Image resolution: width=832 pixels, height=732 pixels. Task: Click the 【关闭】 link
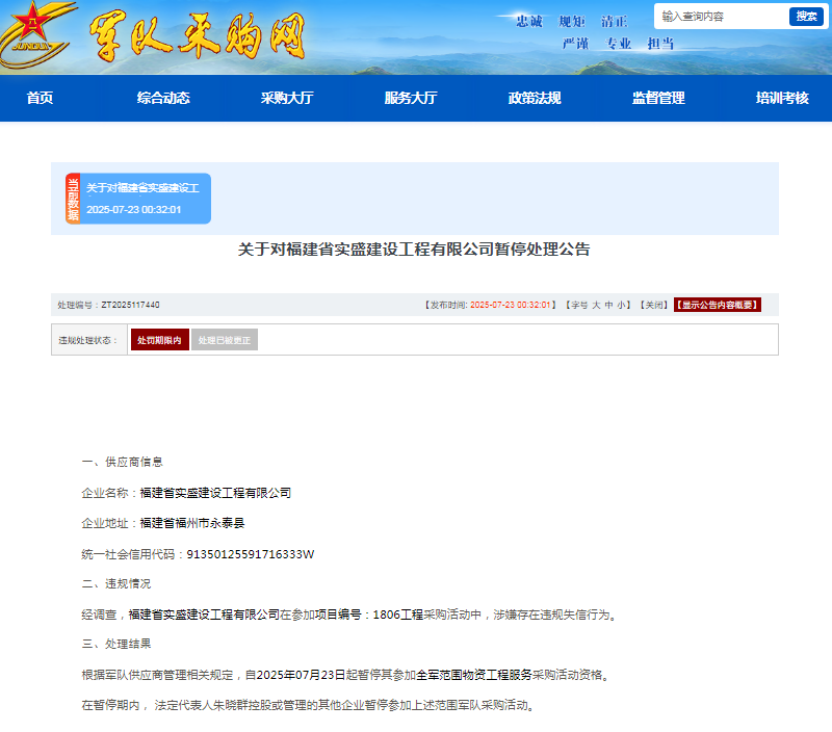click(x=654, y=305)
